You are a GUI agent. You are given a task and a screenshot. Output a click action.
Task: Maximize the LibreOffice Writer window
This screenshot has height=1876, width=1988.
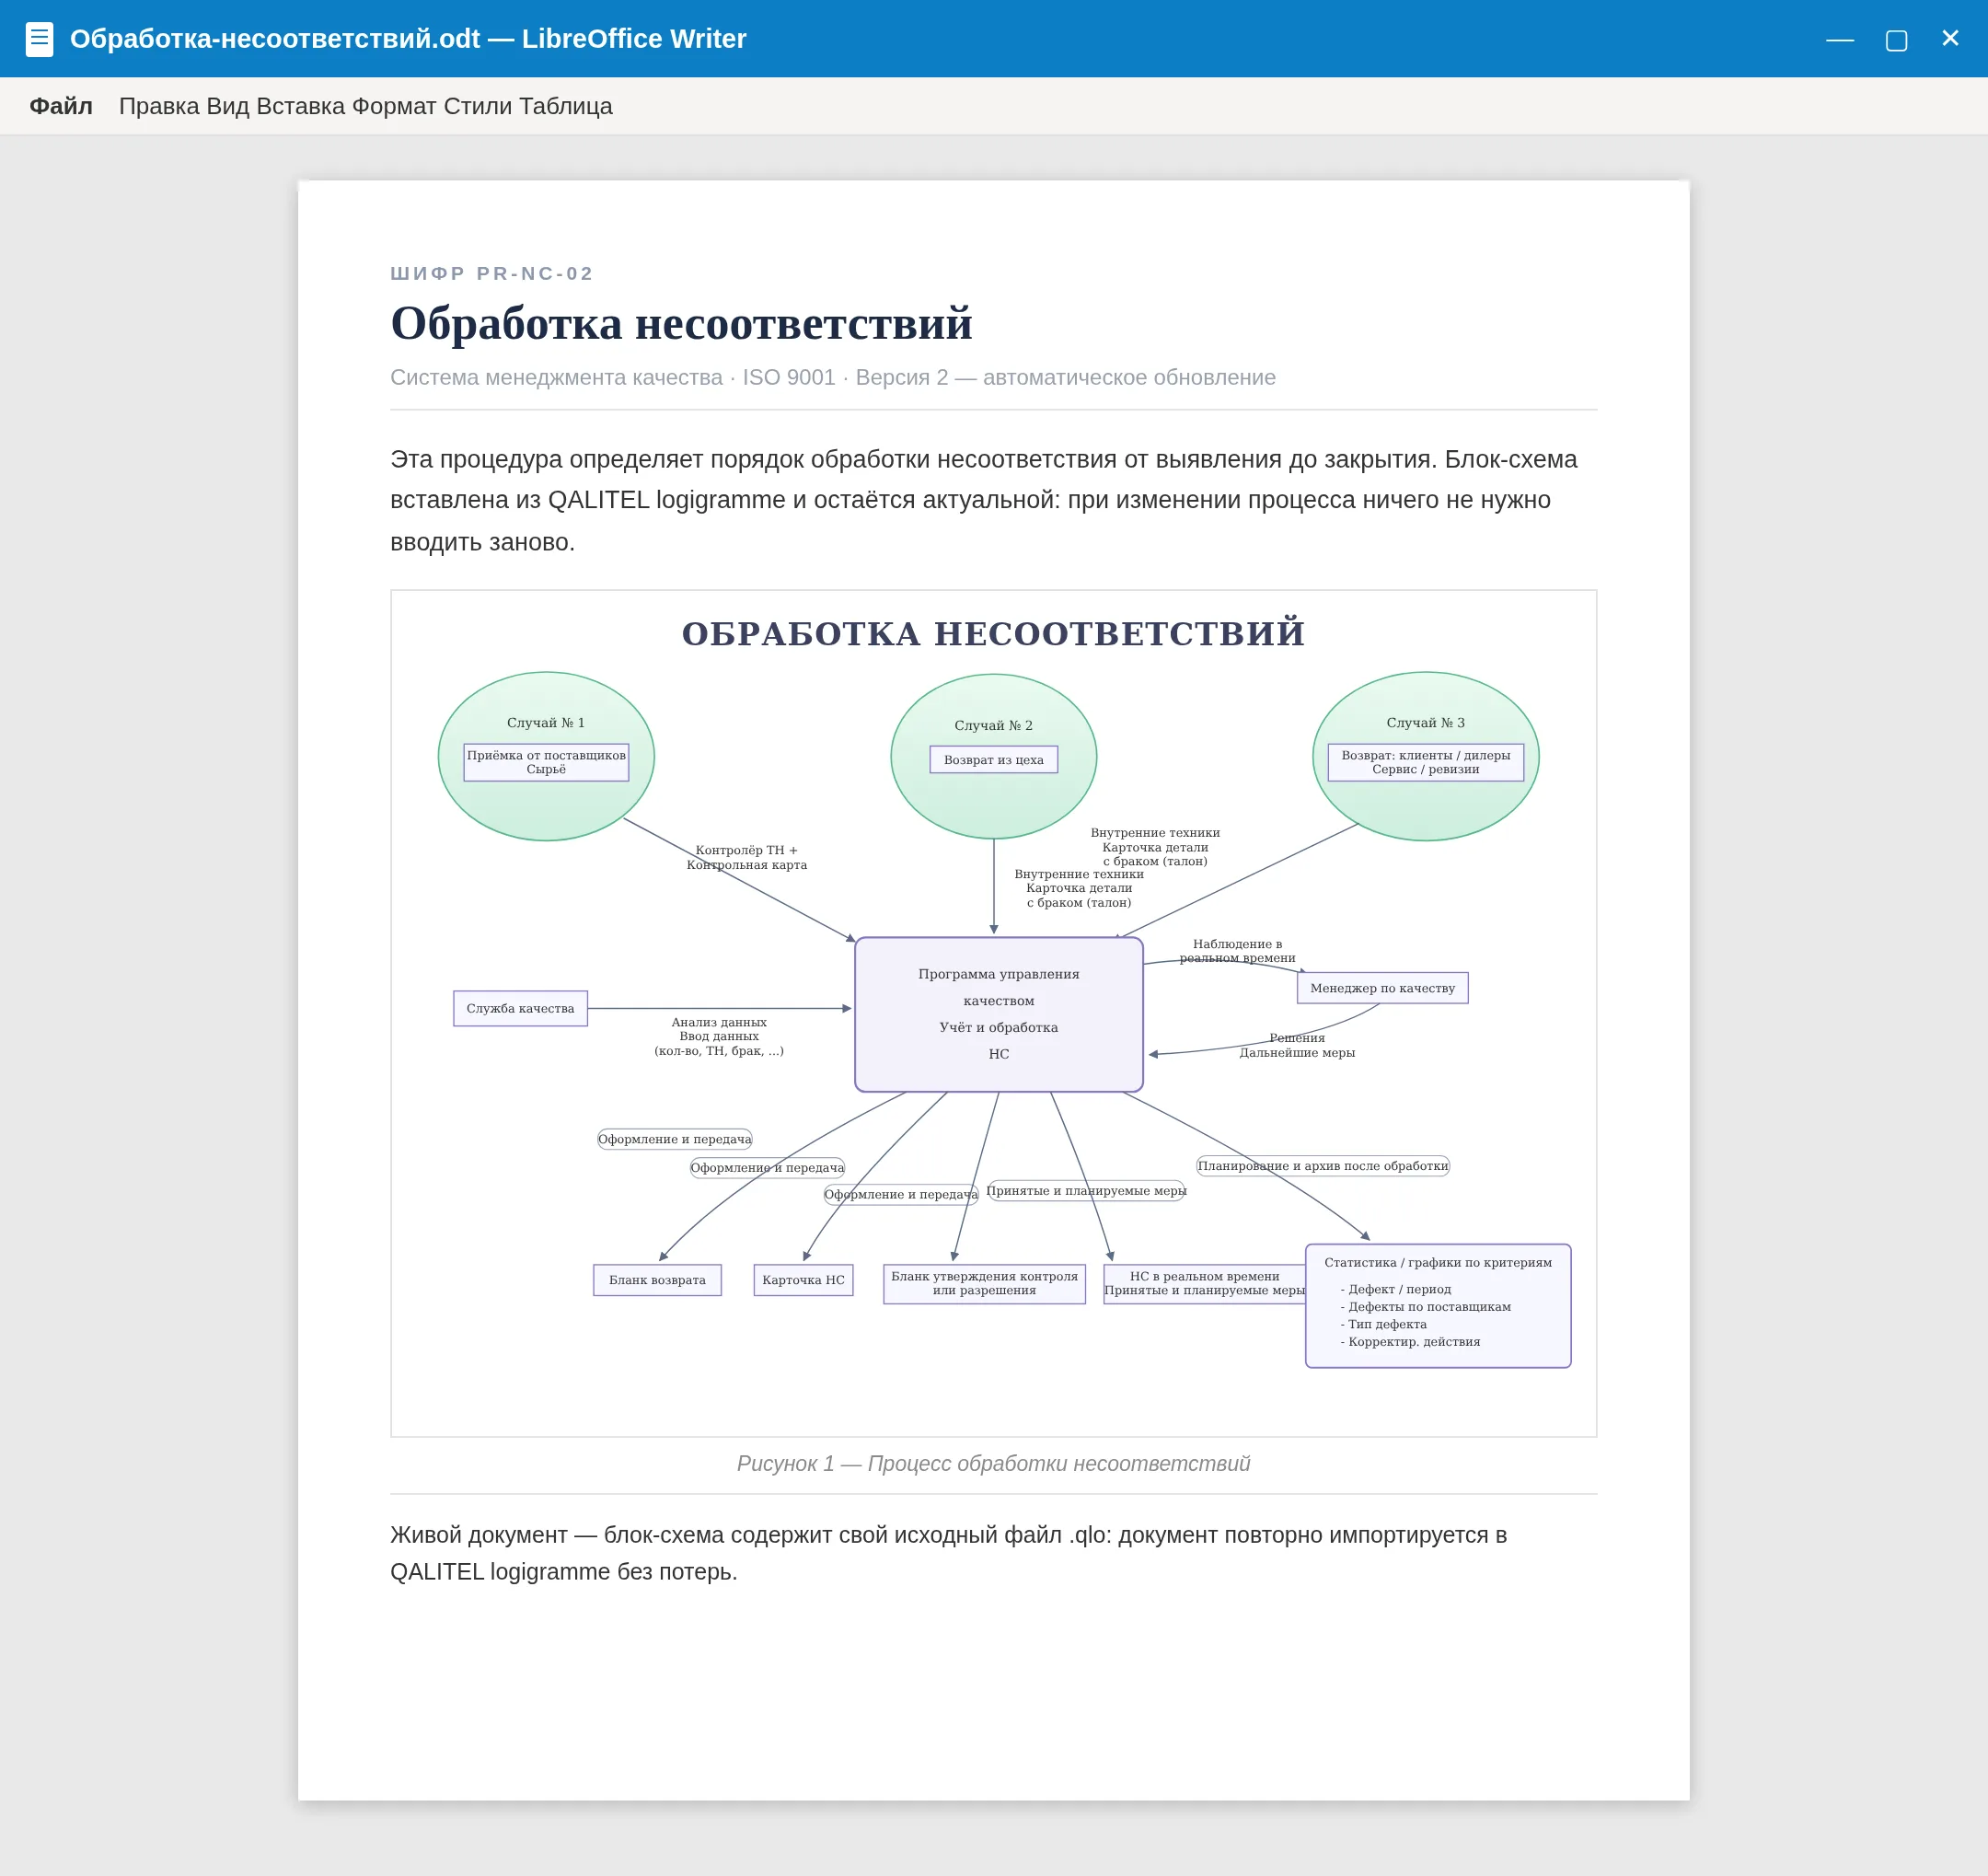click(x=1896, y=40)
